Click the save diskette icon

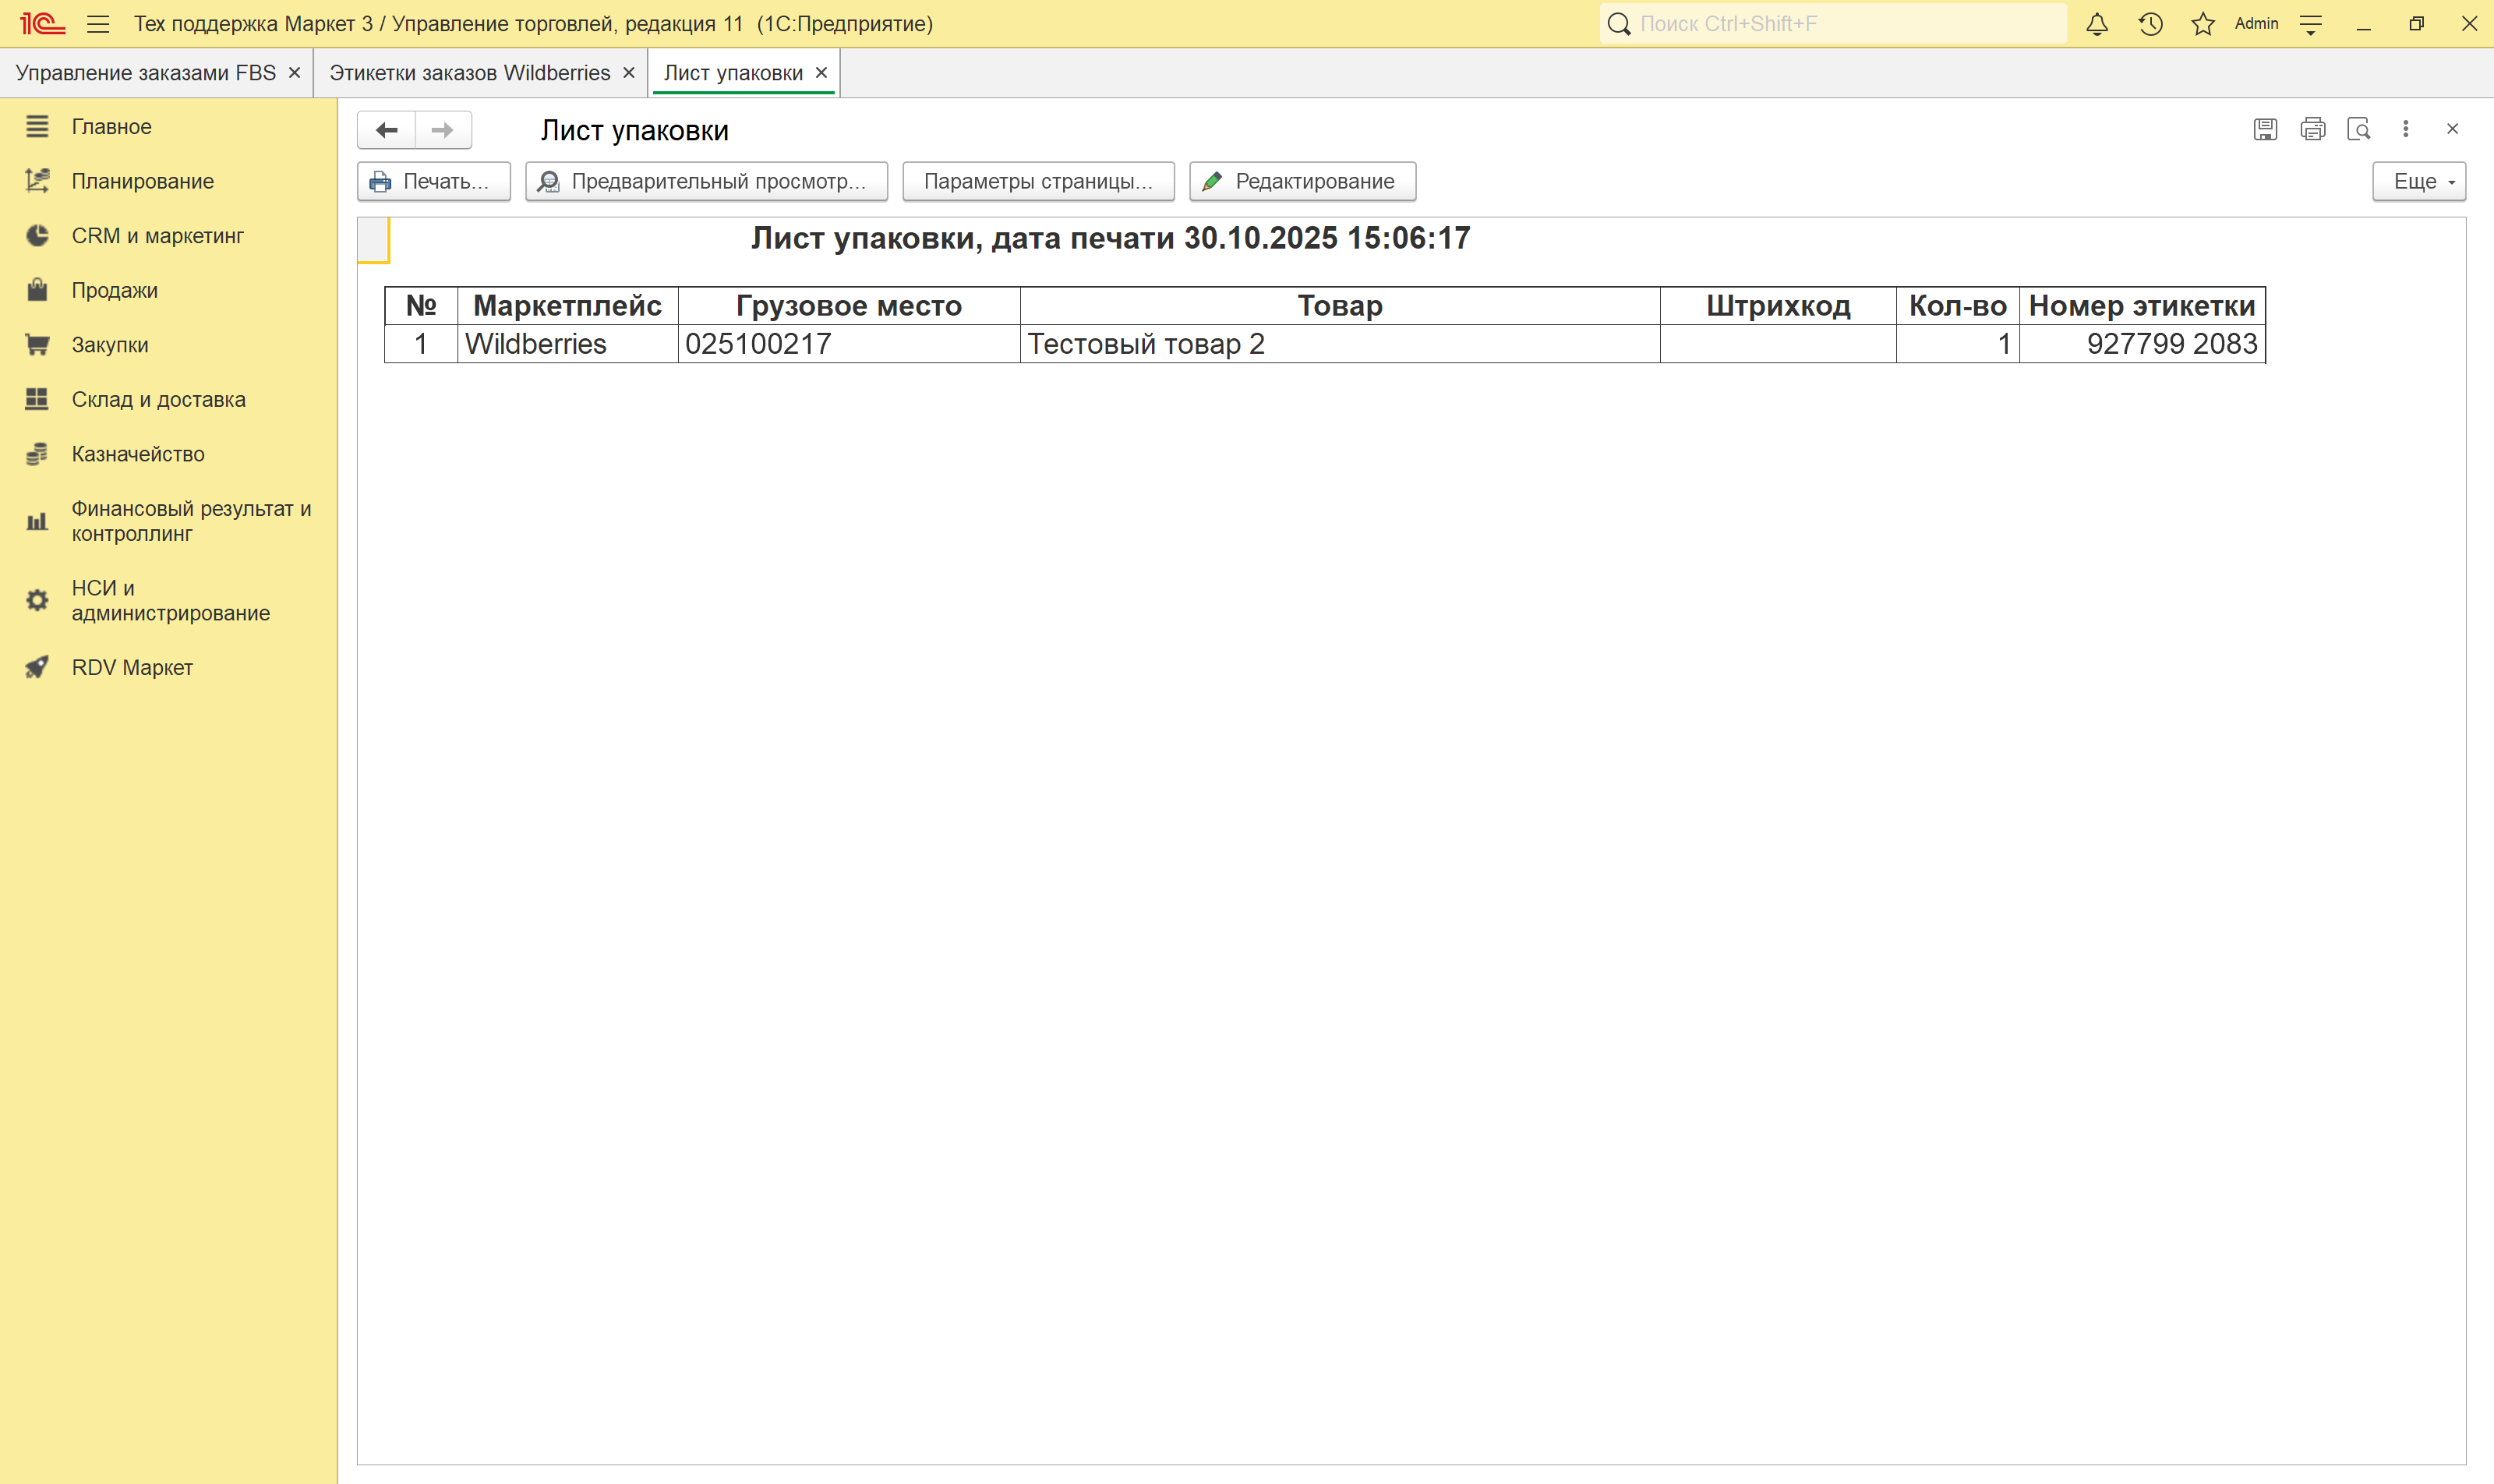click(x=2265, y=129)
